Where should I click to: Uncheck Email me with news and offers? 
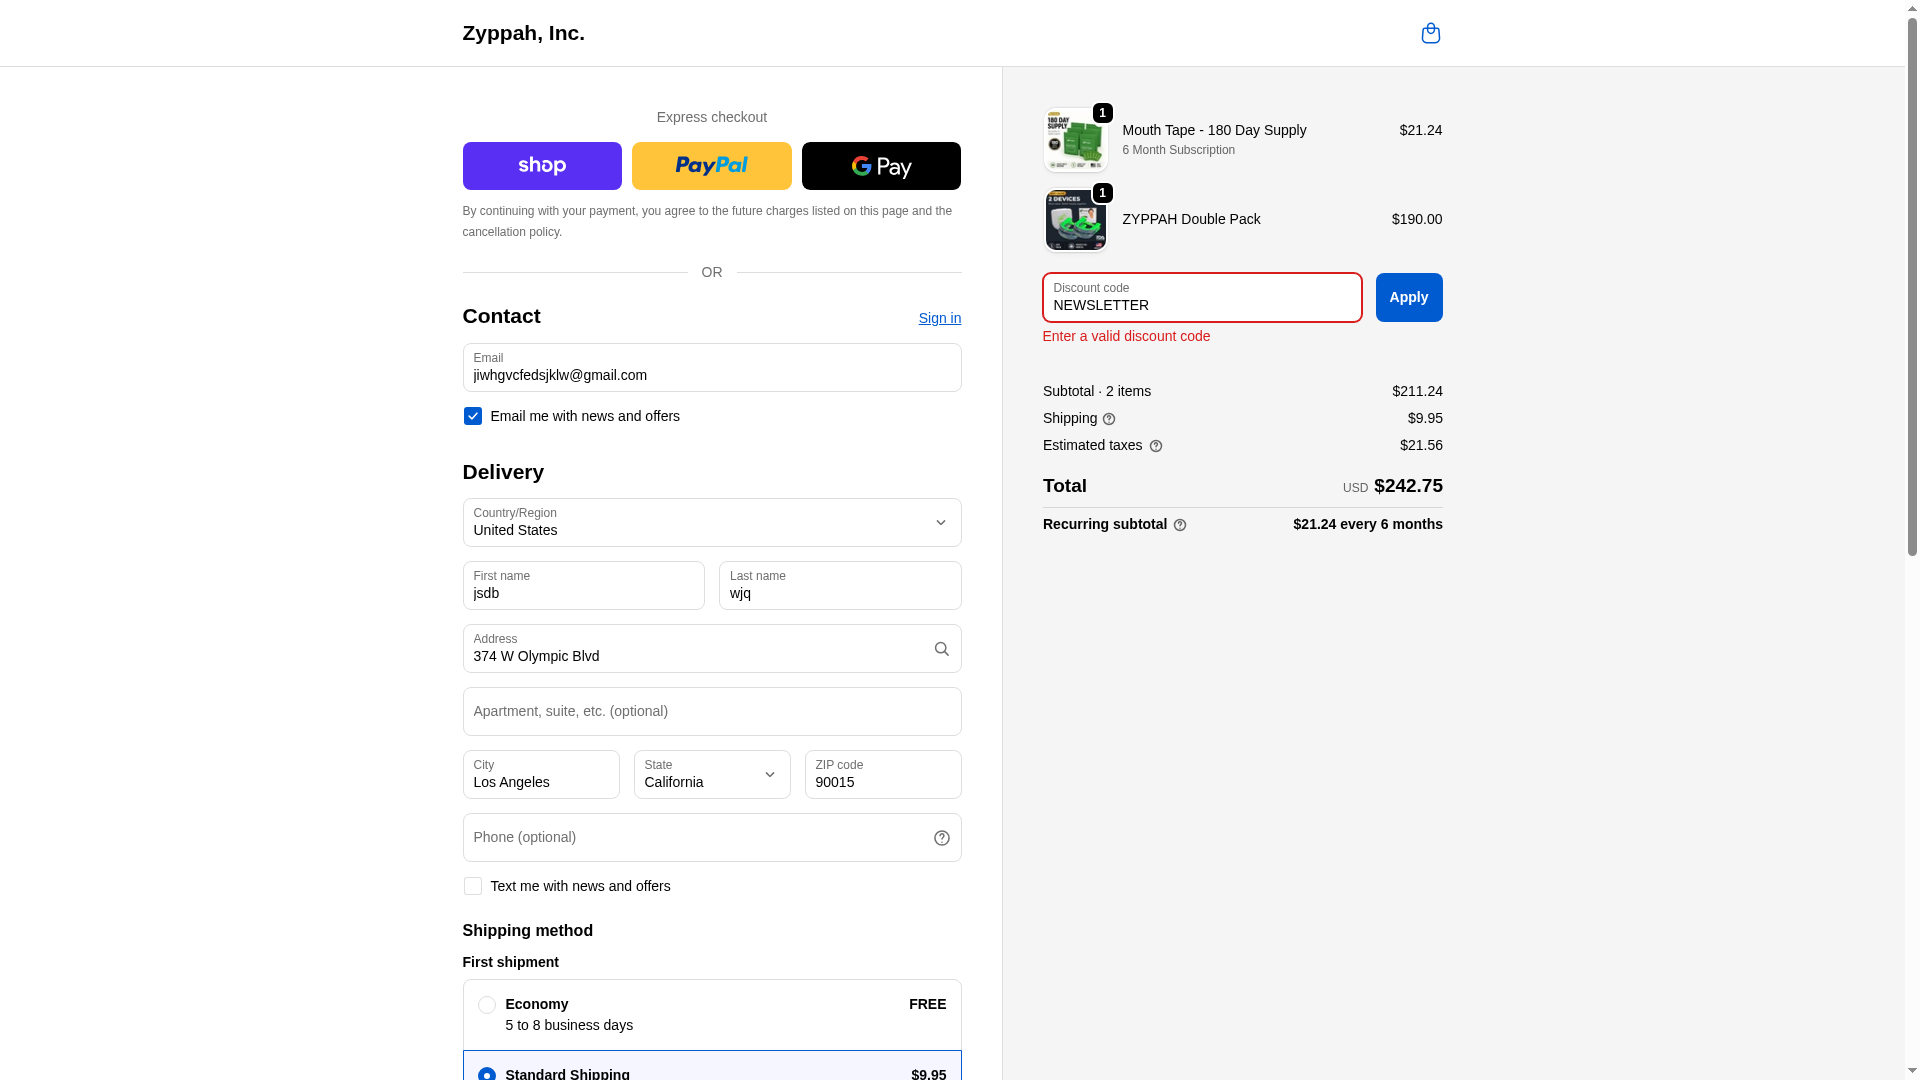(473, 416)
